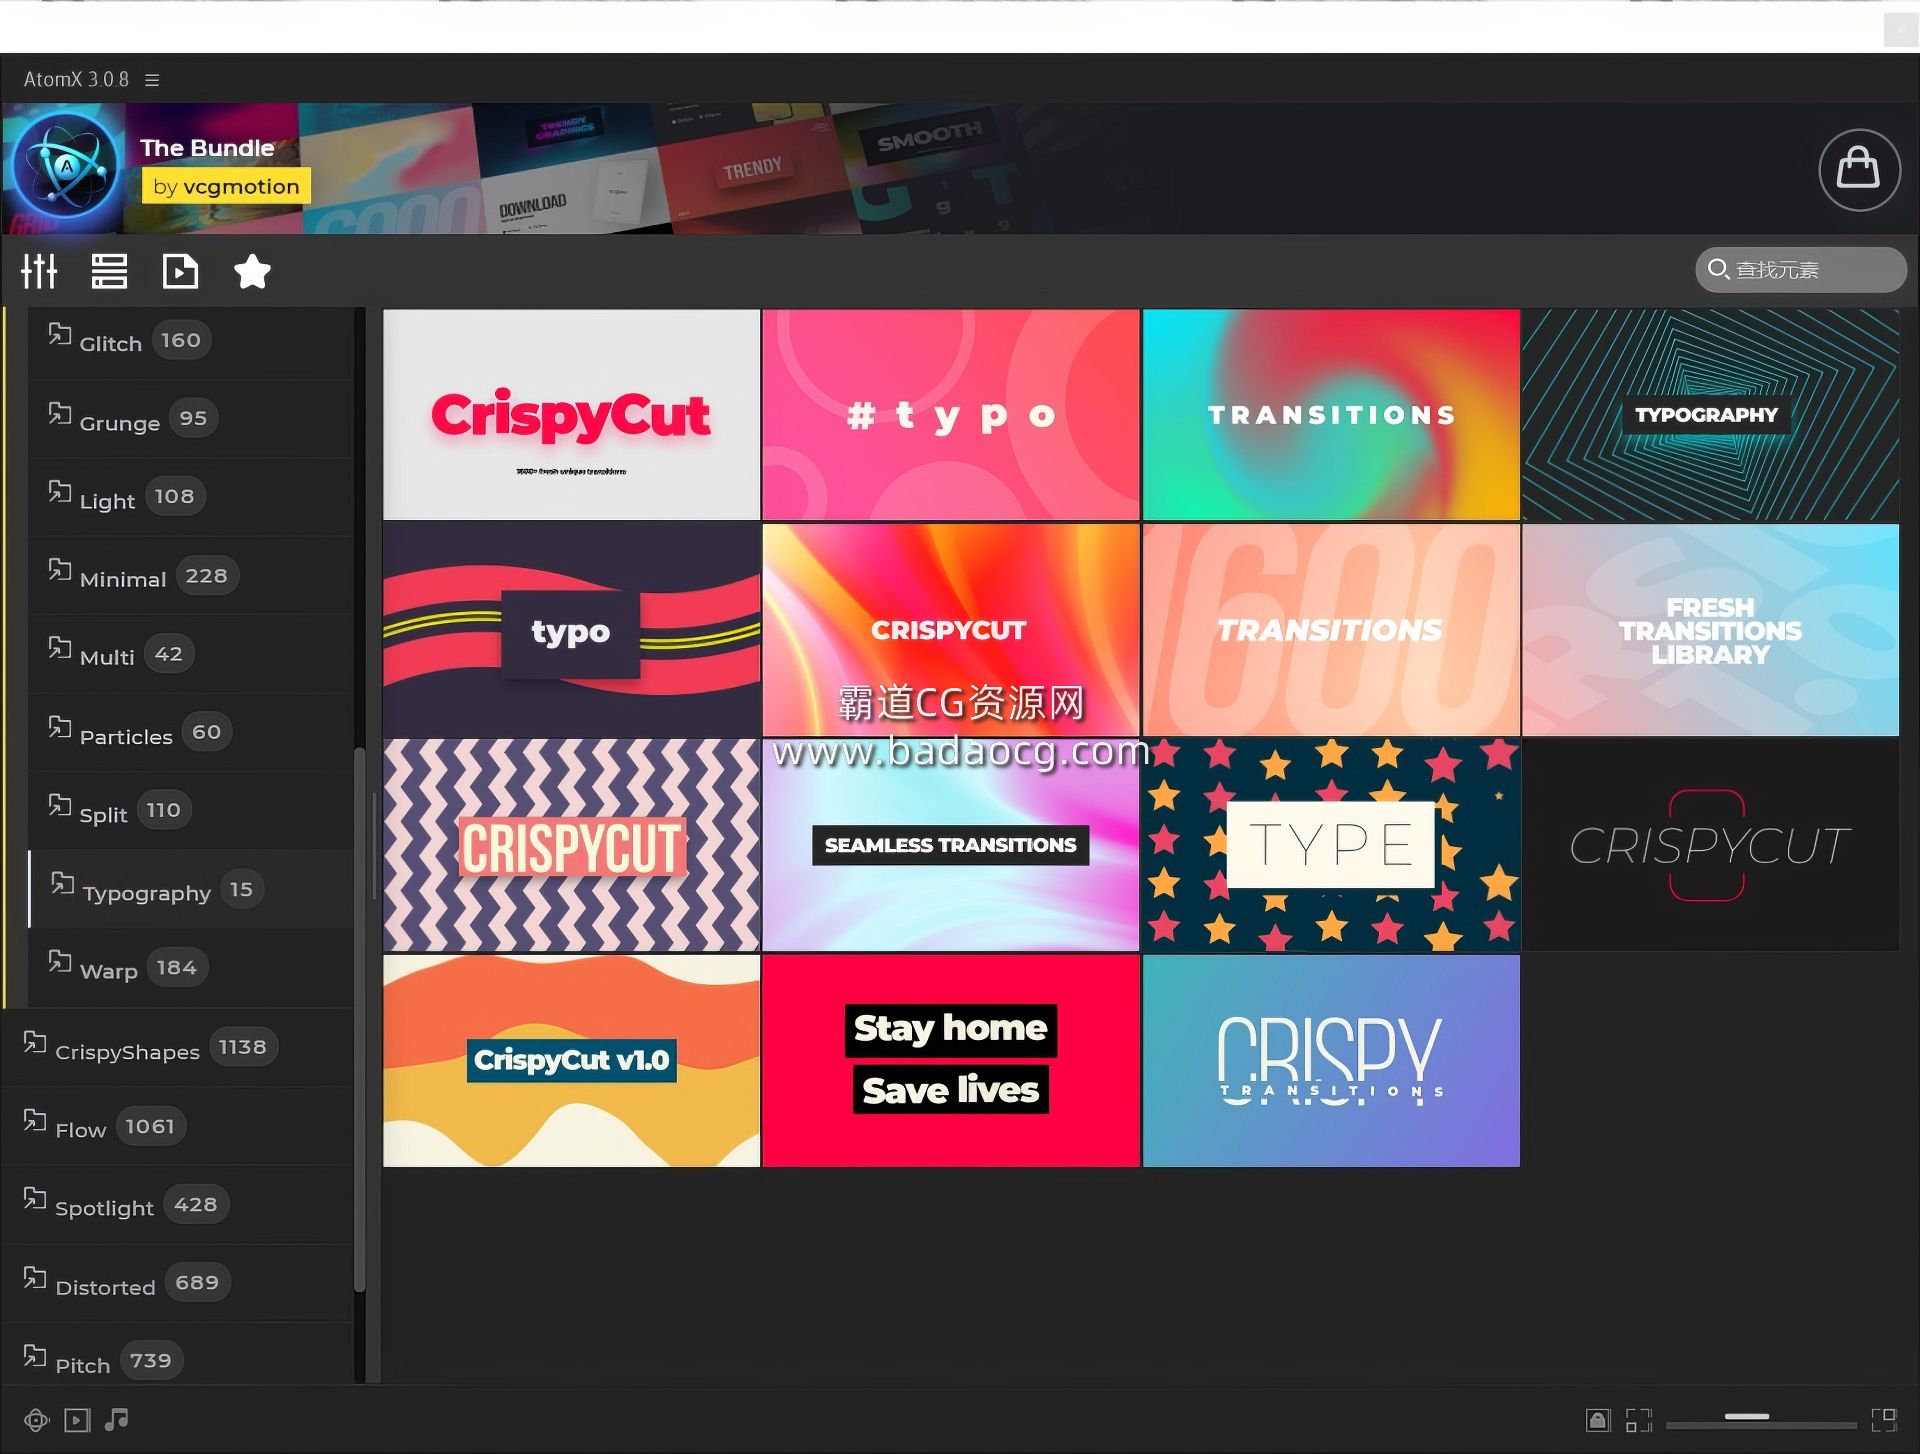This screenshot has width=1920, height=1454.
Task: Open the settings sliders tab icon
Action: point(39,271)
